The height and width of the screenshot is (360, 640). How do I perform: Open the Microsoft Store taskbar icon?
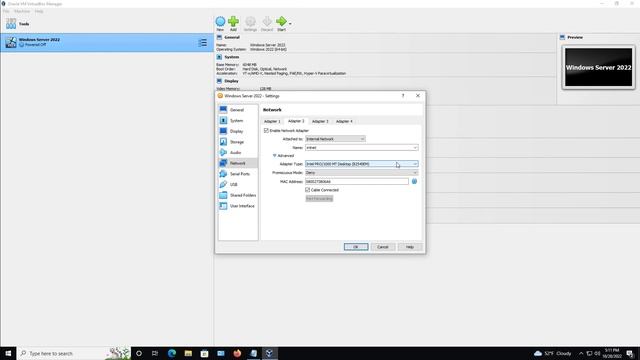(x=204, y=353)
